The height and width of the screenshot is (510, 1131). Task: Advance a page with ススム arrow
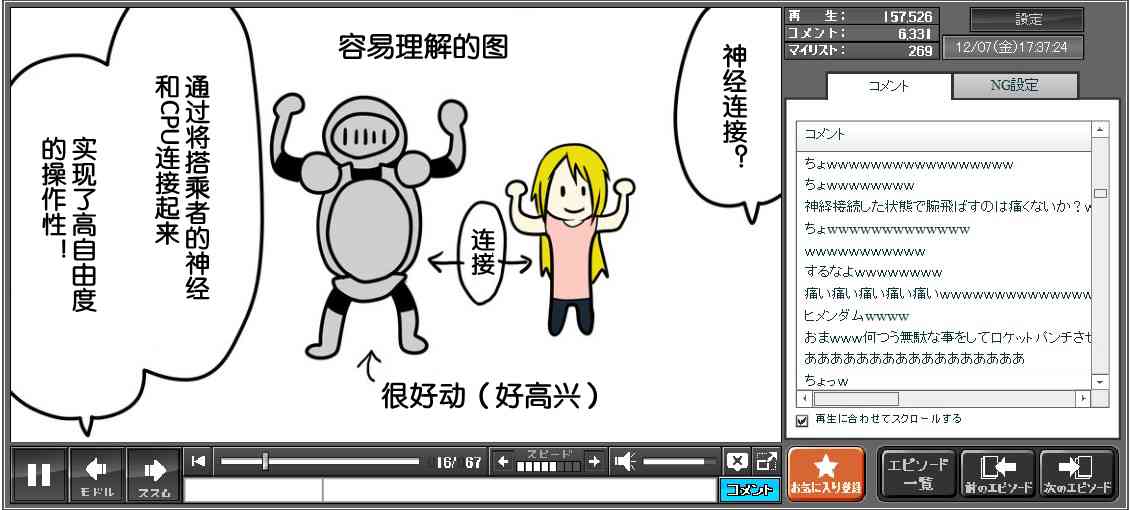tap(154, 474)
